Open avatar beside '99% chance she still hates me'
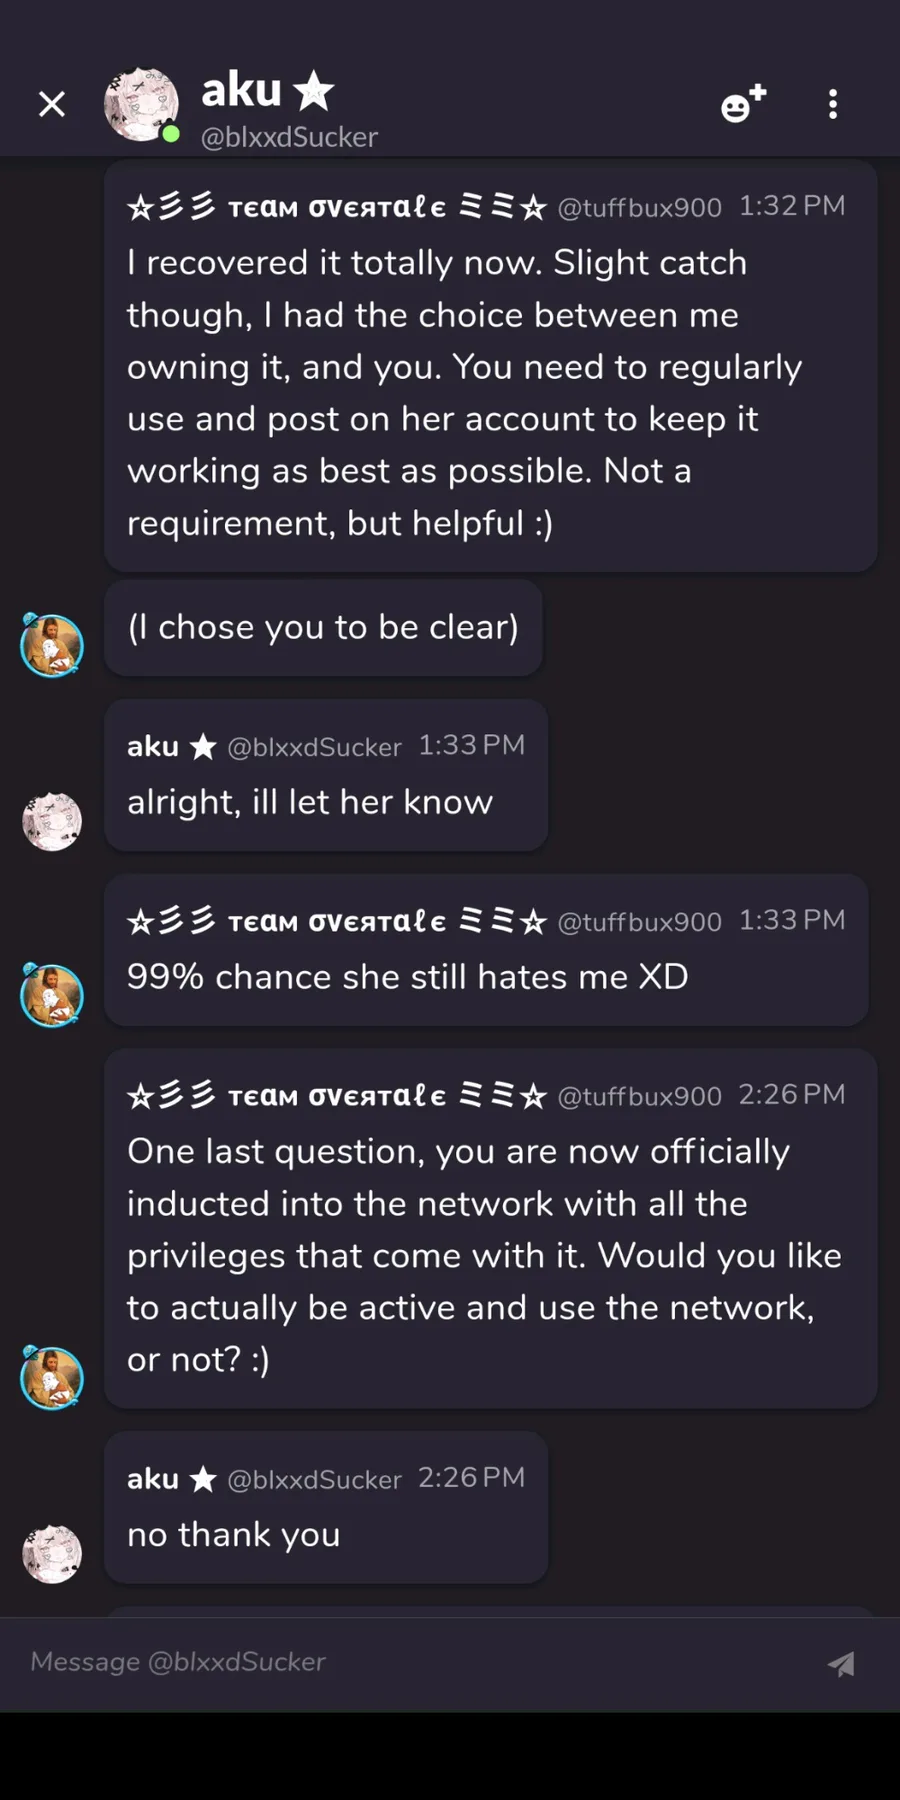The width and height of the screenshot is (900, 1800). pos(52,995)
